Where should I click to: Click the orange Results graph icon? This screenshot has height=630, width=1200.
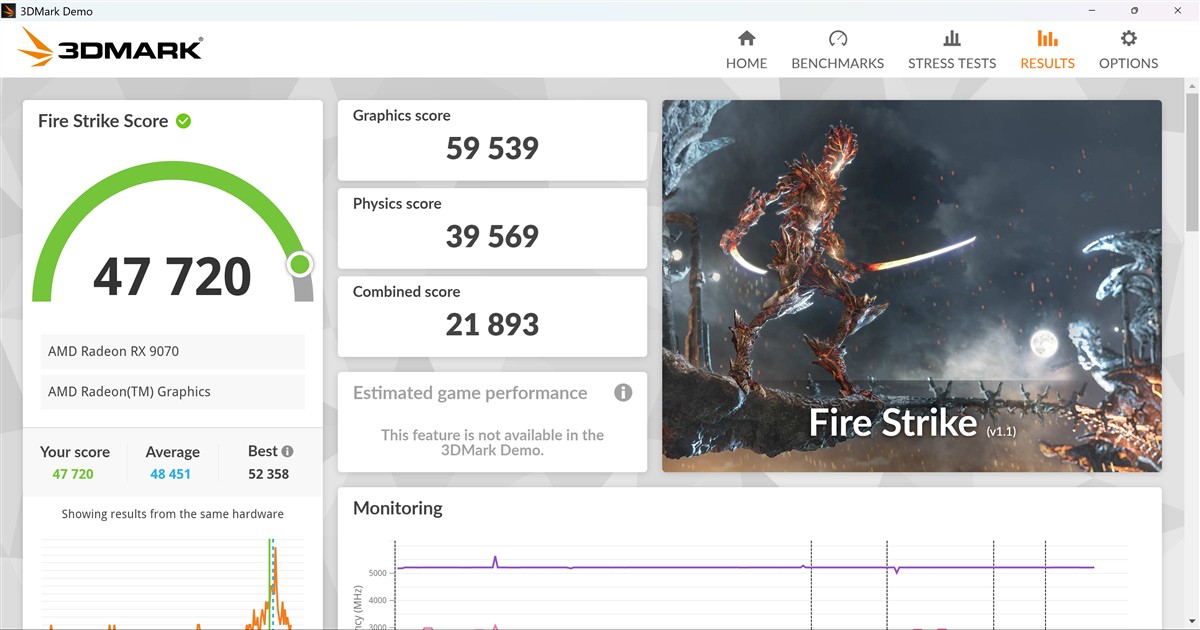coord(1047,39)
